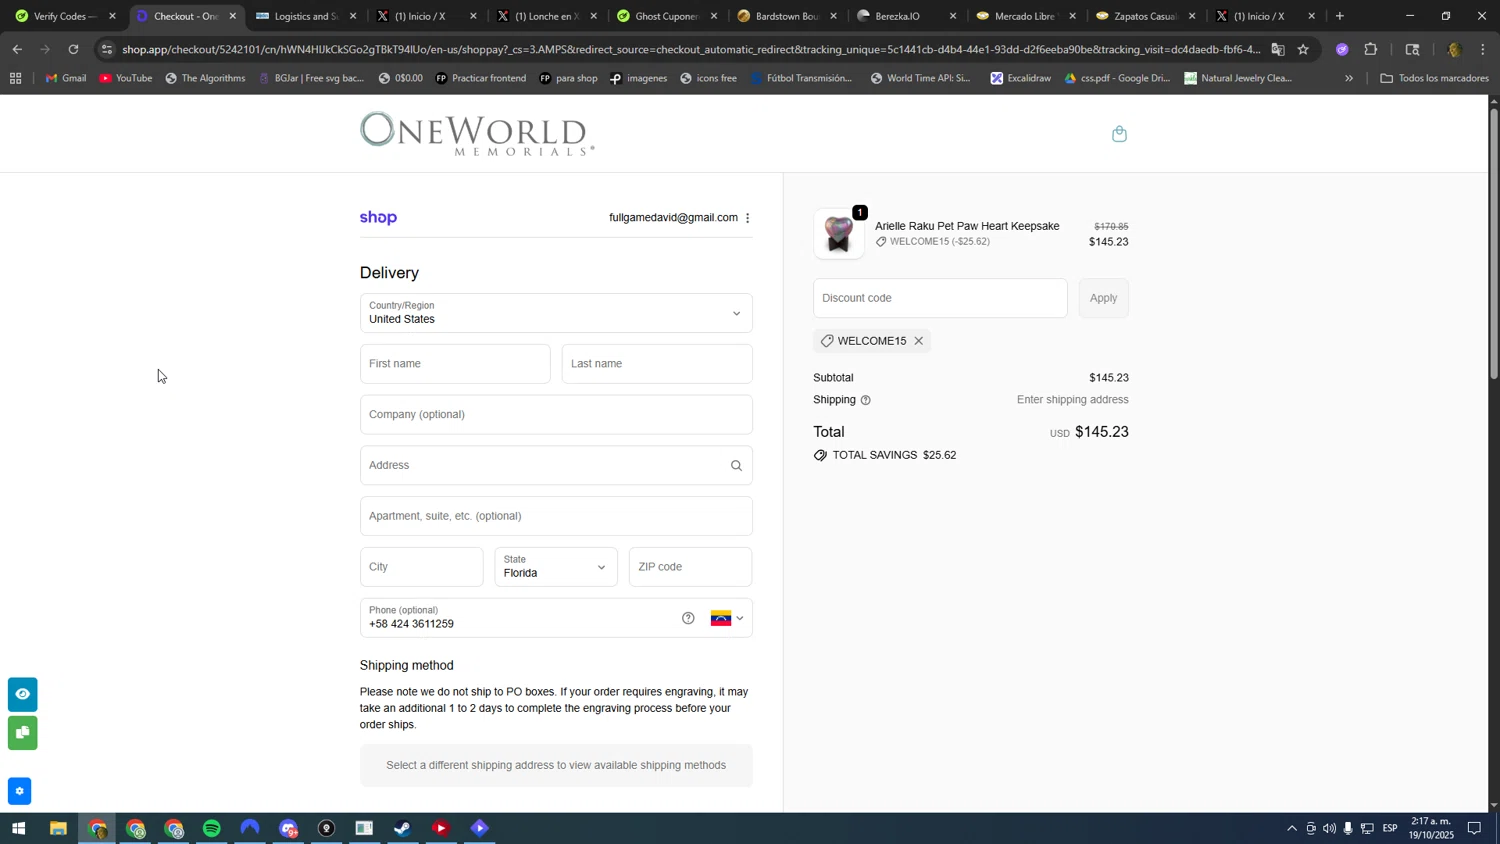Click the pet paw keepsake thumbnail
The image size is (1500, 844).
coord(839,234)
